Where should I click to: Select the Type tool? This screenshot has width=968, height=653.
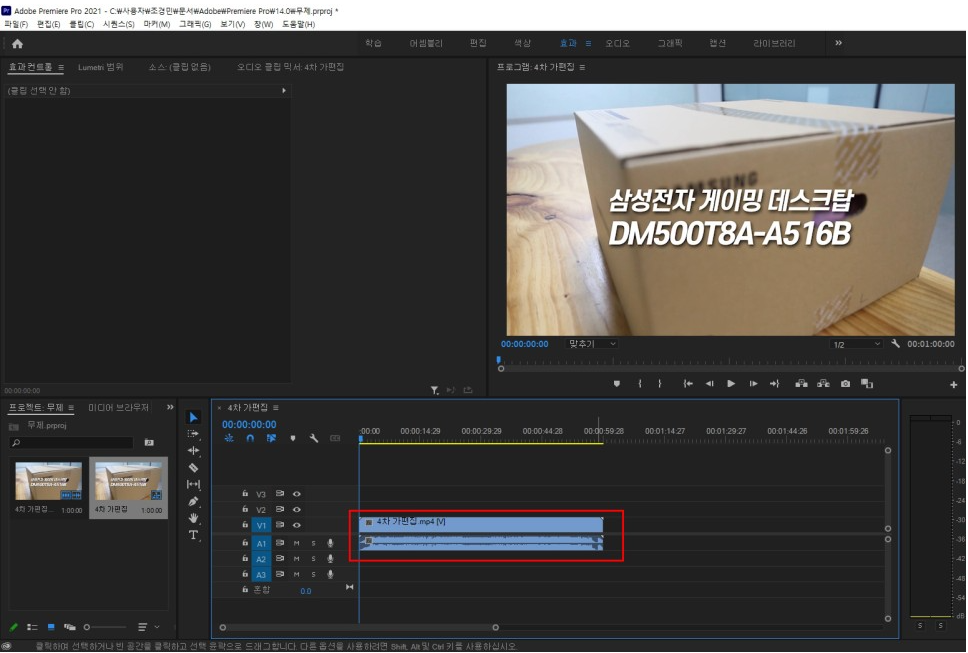(193, 534)
